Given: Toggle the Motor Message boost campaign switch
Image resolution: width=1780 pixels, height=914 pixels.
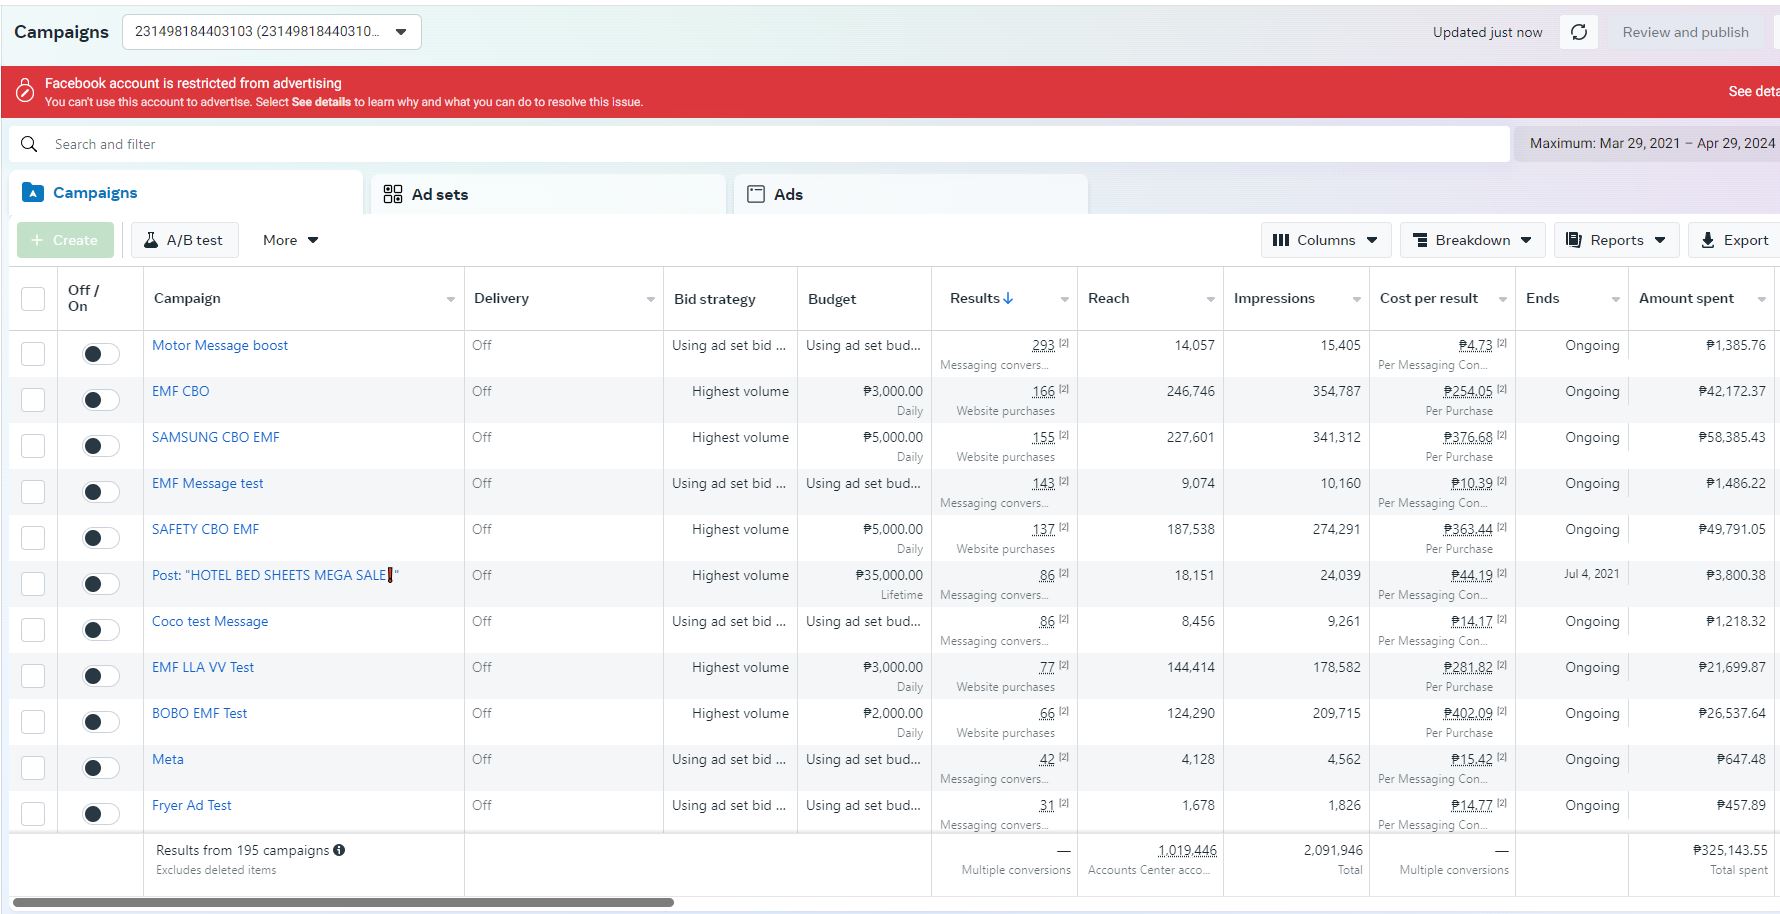Looking at the screenshot, I should tap(100, 354).
